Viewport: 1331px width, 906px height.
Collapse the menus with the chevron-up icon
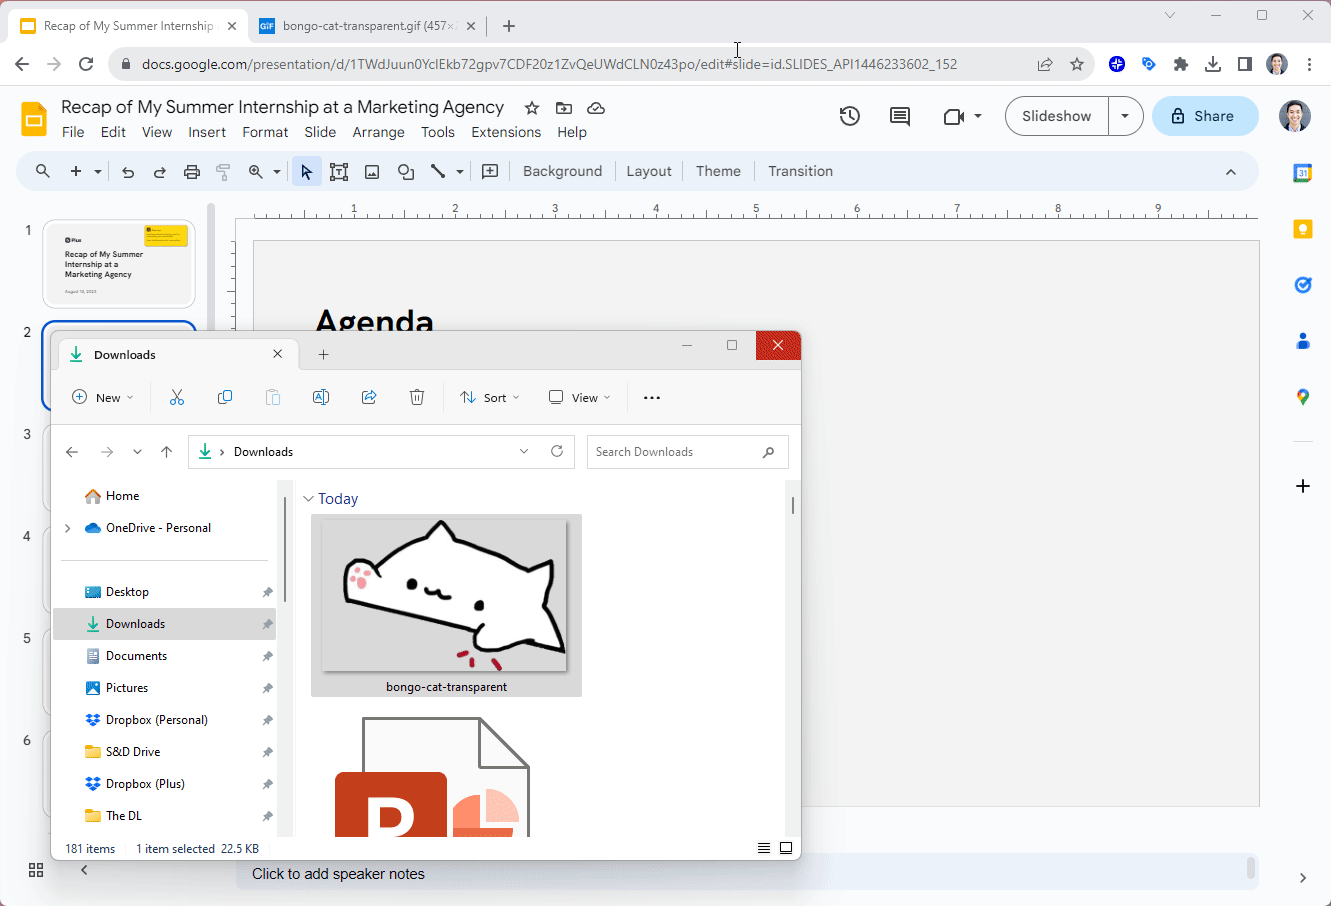pyautogui.click(x=1230, y=172)
